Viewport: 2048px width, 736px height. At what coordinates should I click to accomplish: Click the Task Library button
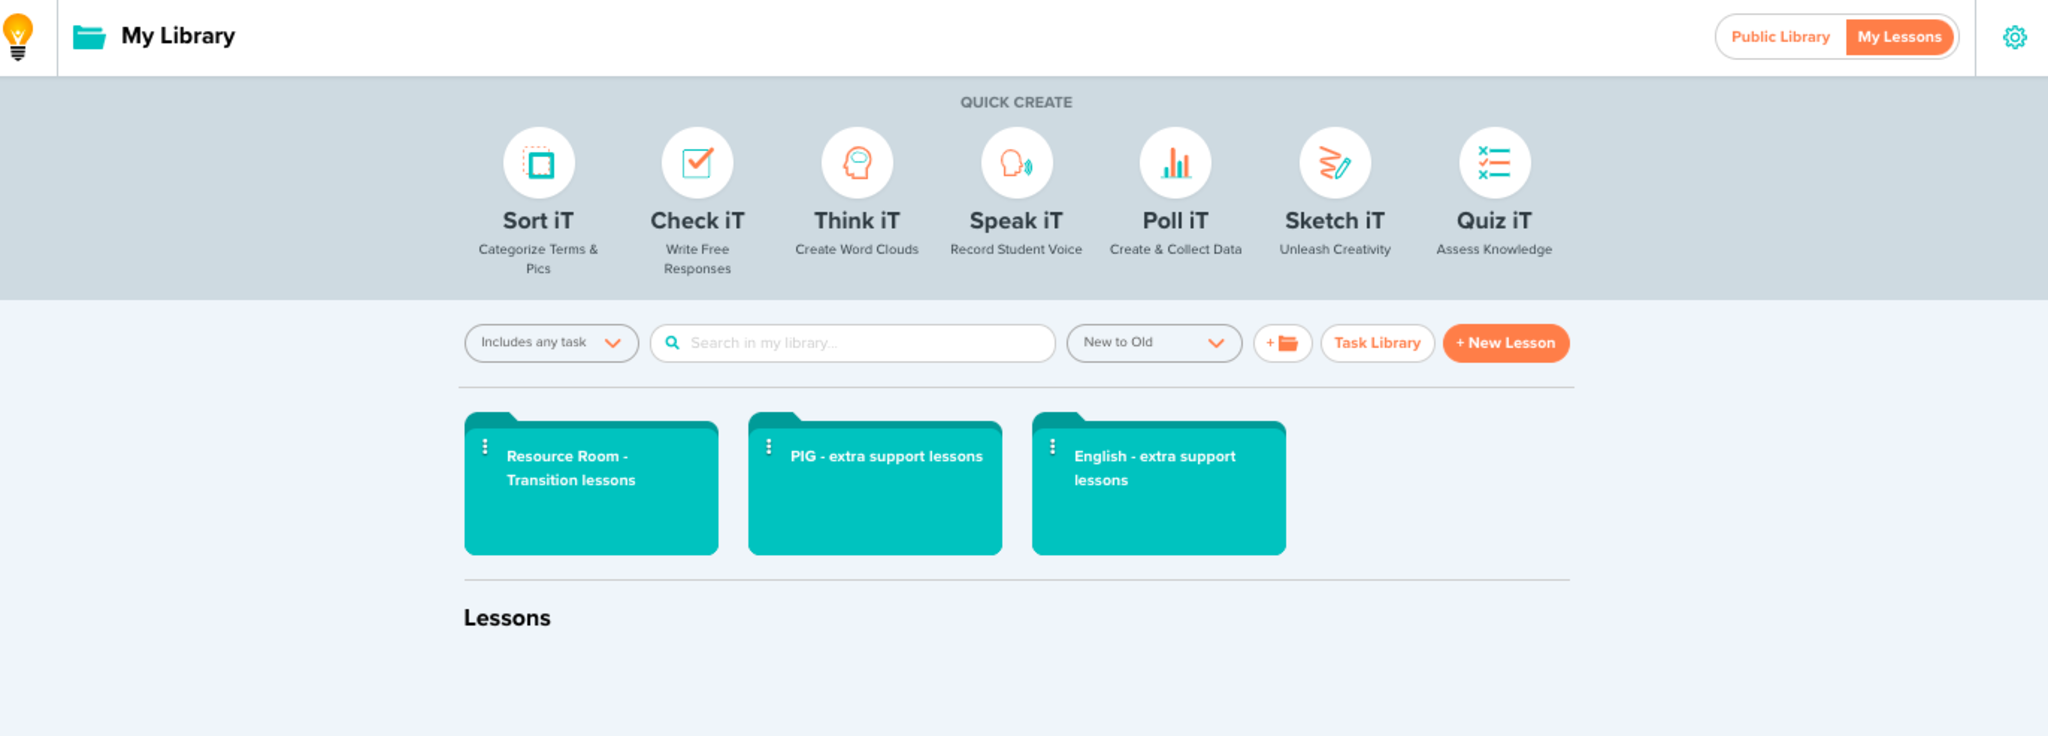1377,343
